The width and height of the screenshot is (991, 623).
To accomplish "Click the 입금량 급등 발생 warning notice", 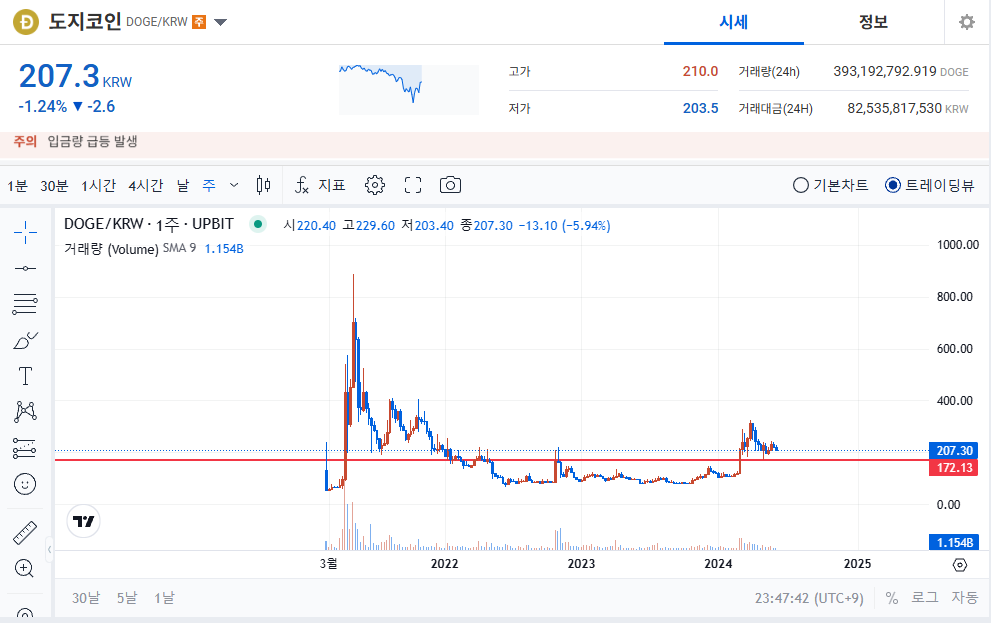I will coord(92,142).
